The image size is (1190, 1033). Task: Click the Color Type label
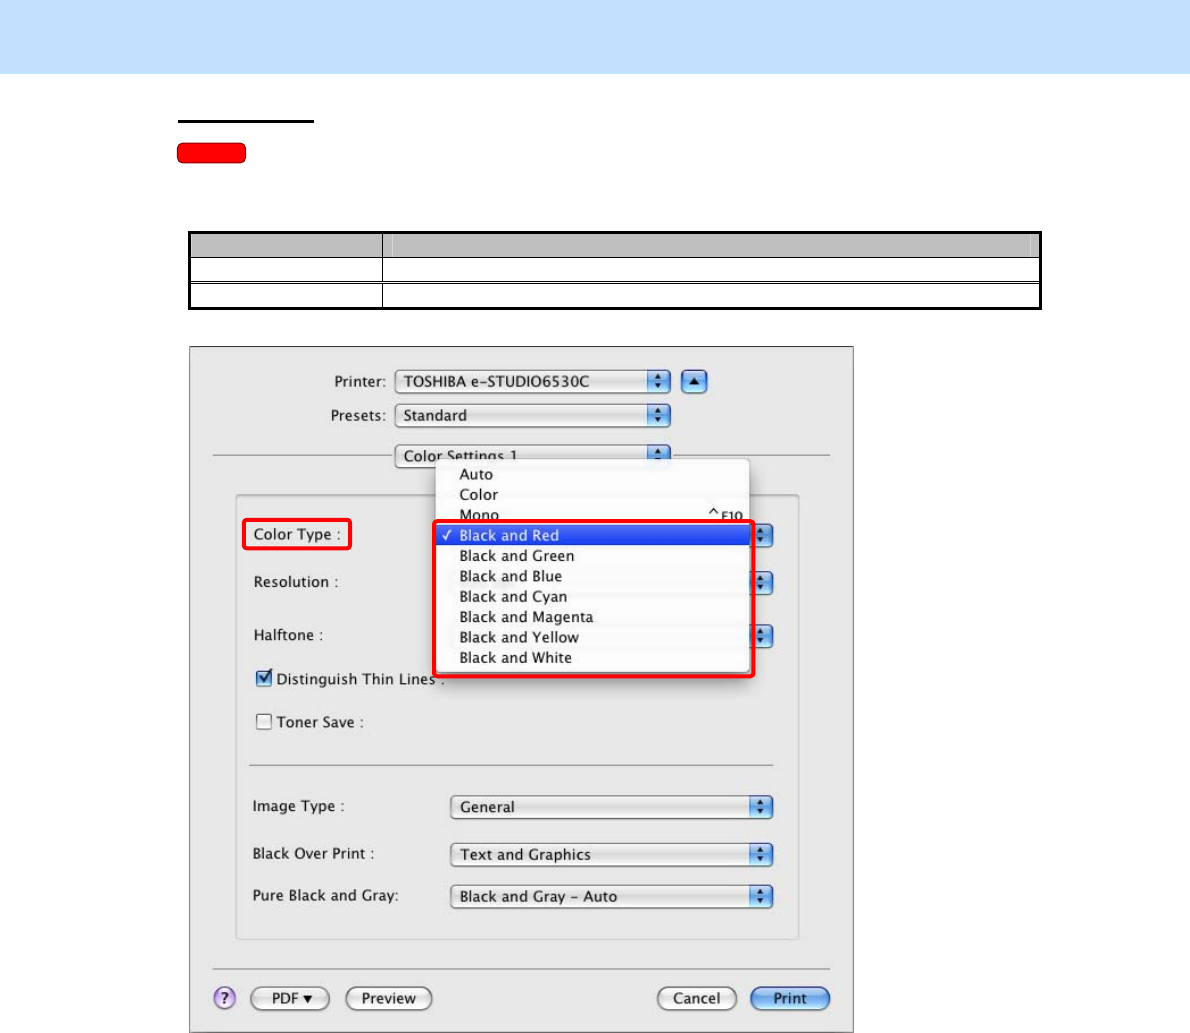(x=297, y=534)
